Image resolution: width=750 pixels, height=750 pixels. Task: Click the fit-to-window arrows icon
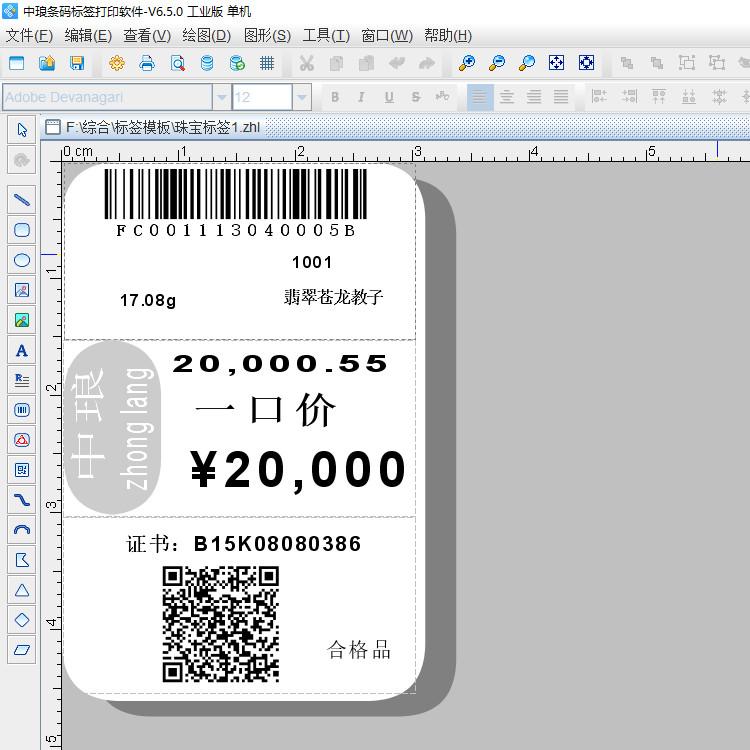556,63
